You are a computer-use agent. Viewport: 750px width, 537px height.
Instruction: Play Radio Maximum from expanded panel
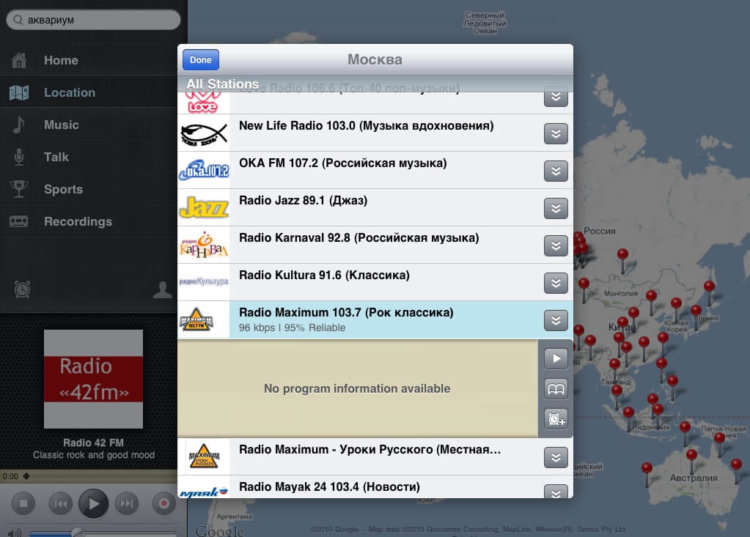coord(555,359)
